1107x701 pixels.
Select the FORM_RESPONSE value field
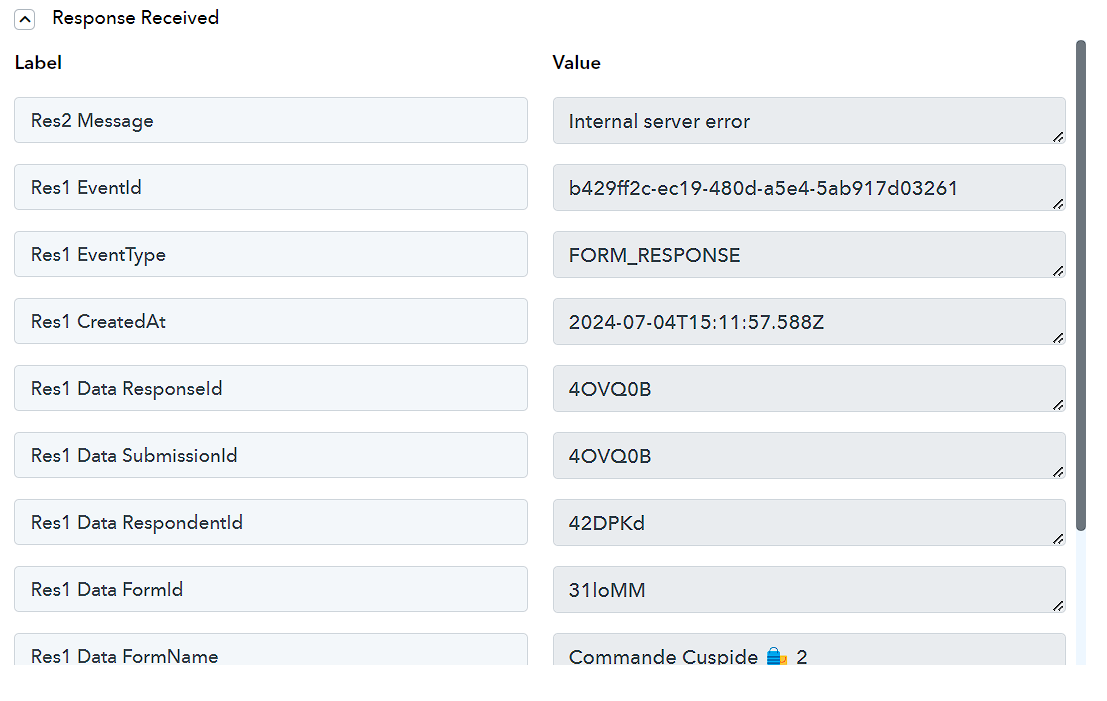[809, 255]
